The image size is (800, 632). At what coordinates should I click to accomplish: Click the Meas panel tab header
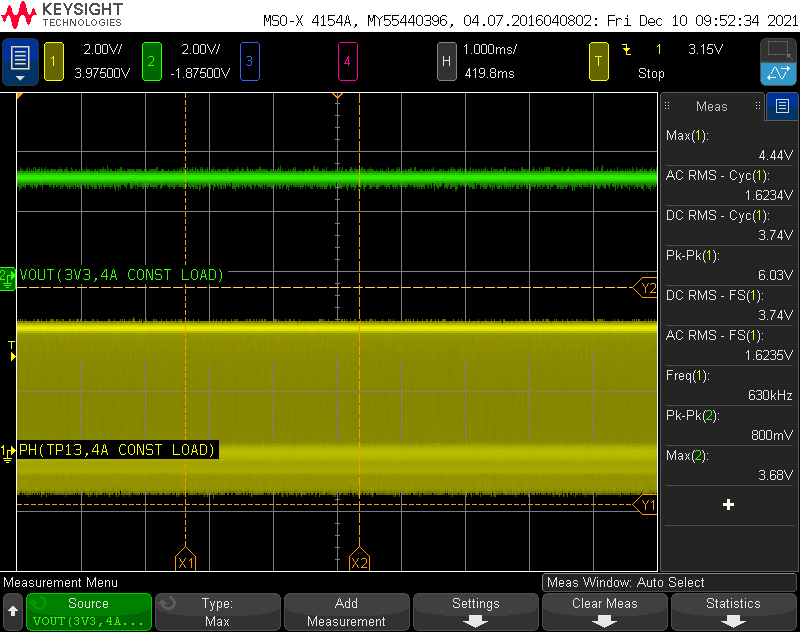[712, 106]
